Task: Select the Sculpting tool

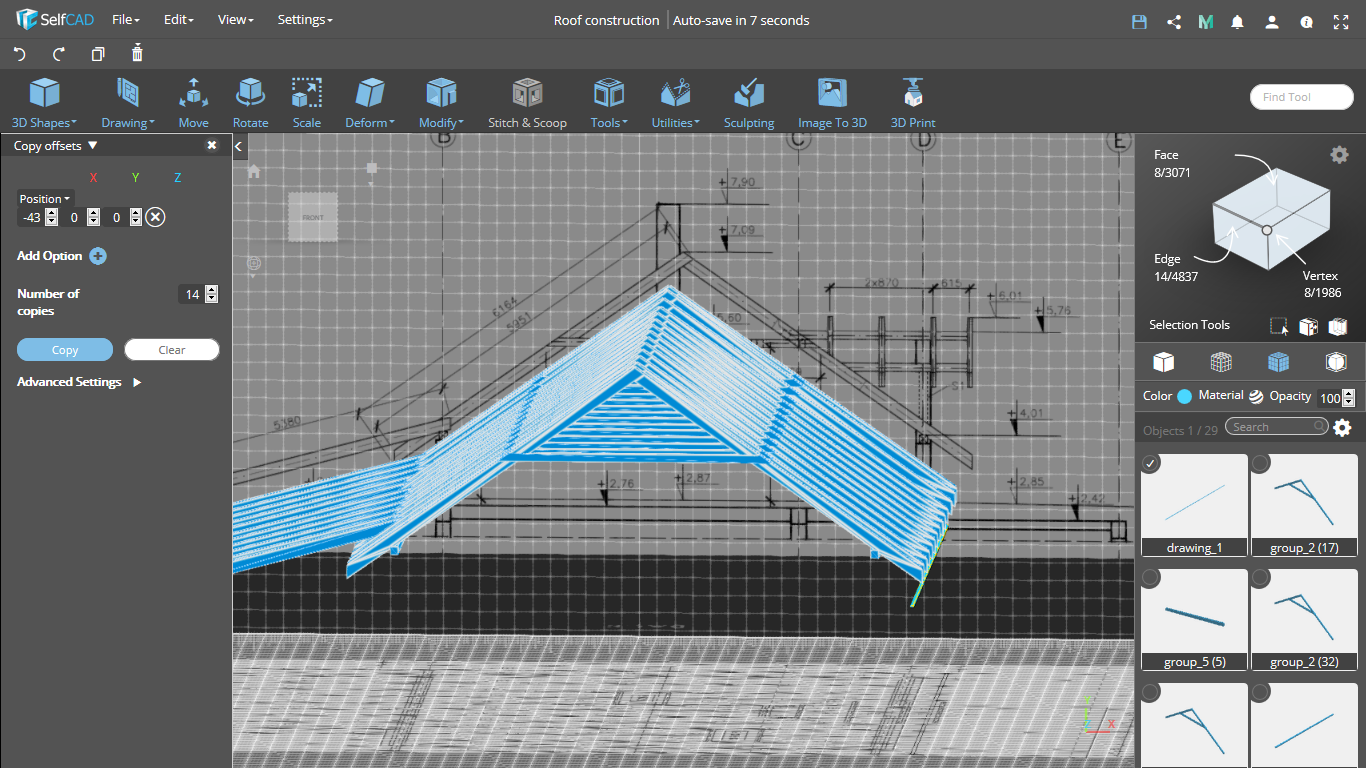Action: point(749,103)
